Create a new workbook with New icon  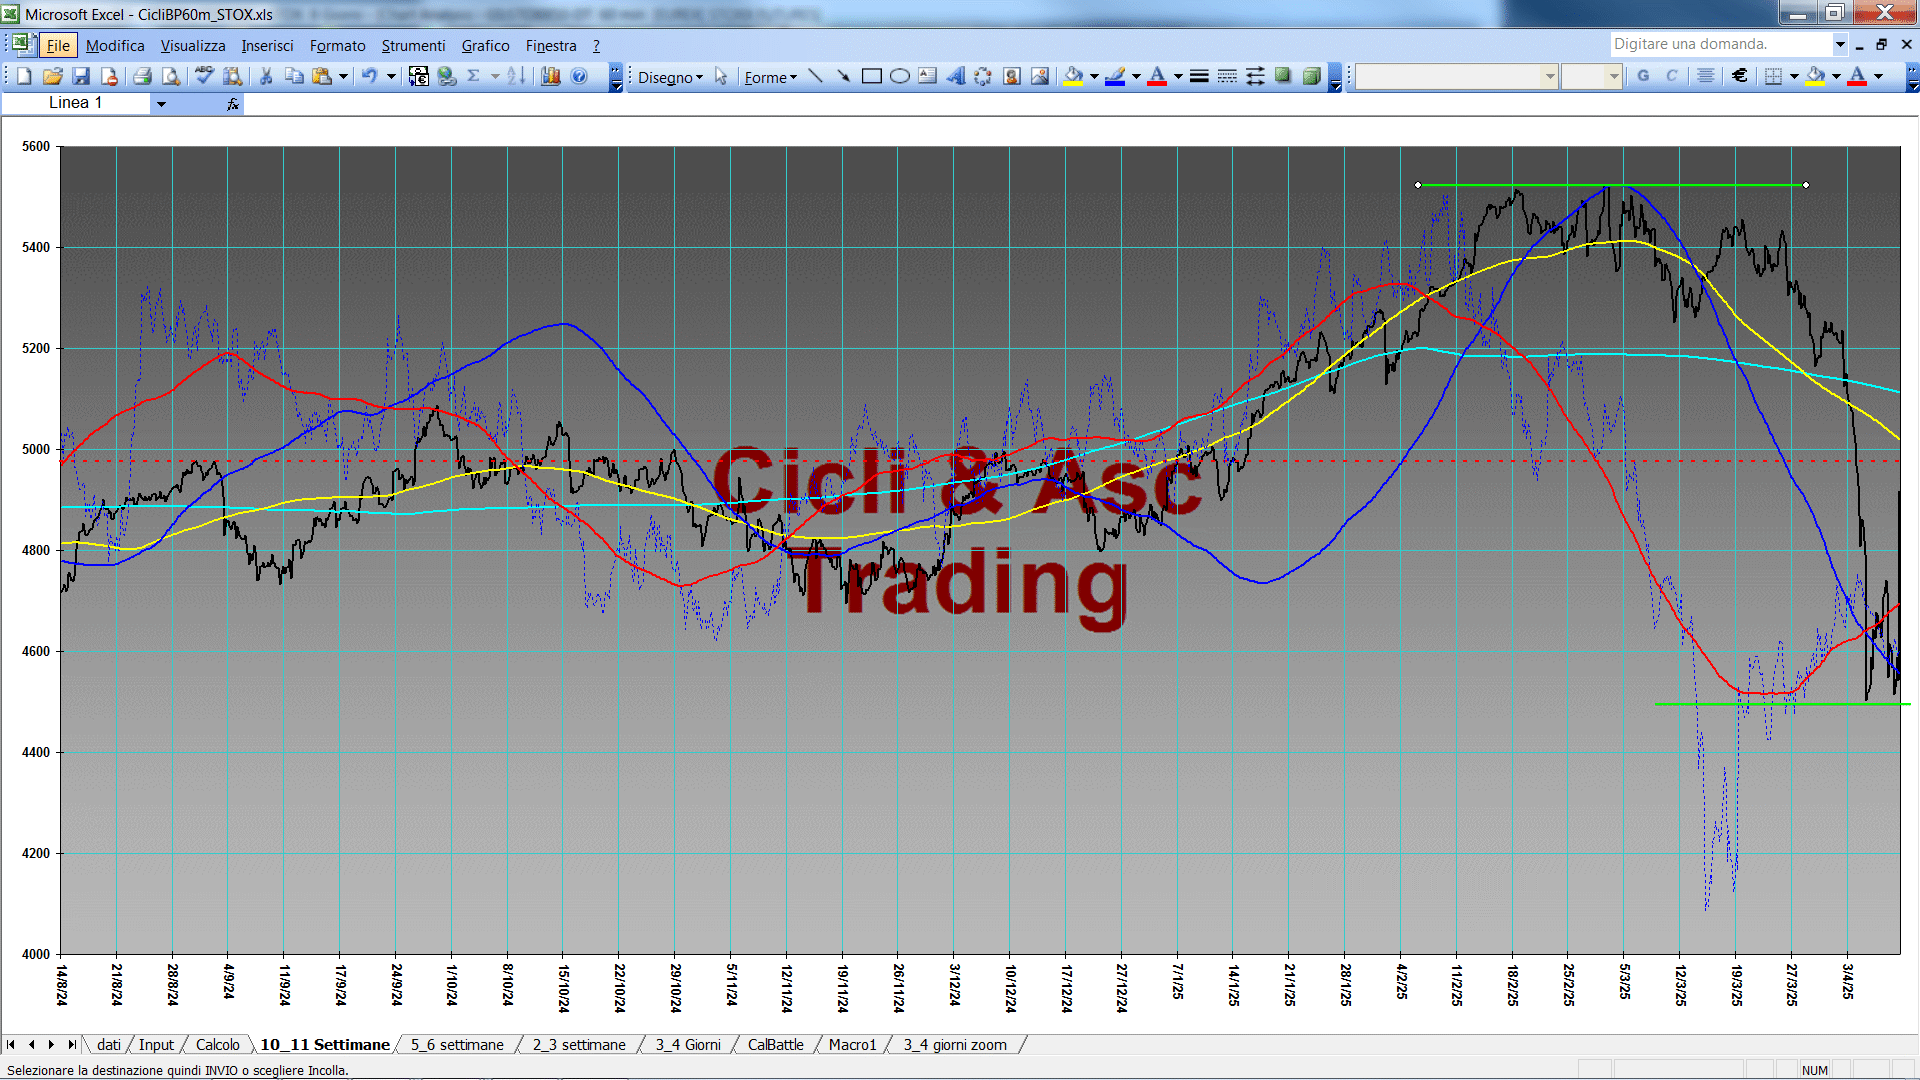[24, 76]
